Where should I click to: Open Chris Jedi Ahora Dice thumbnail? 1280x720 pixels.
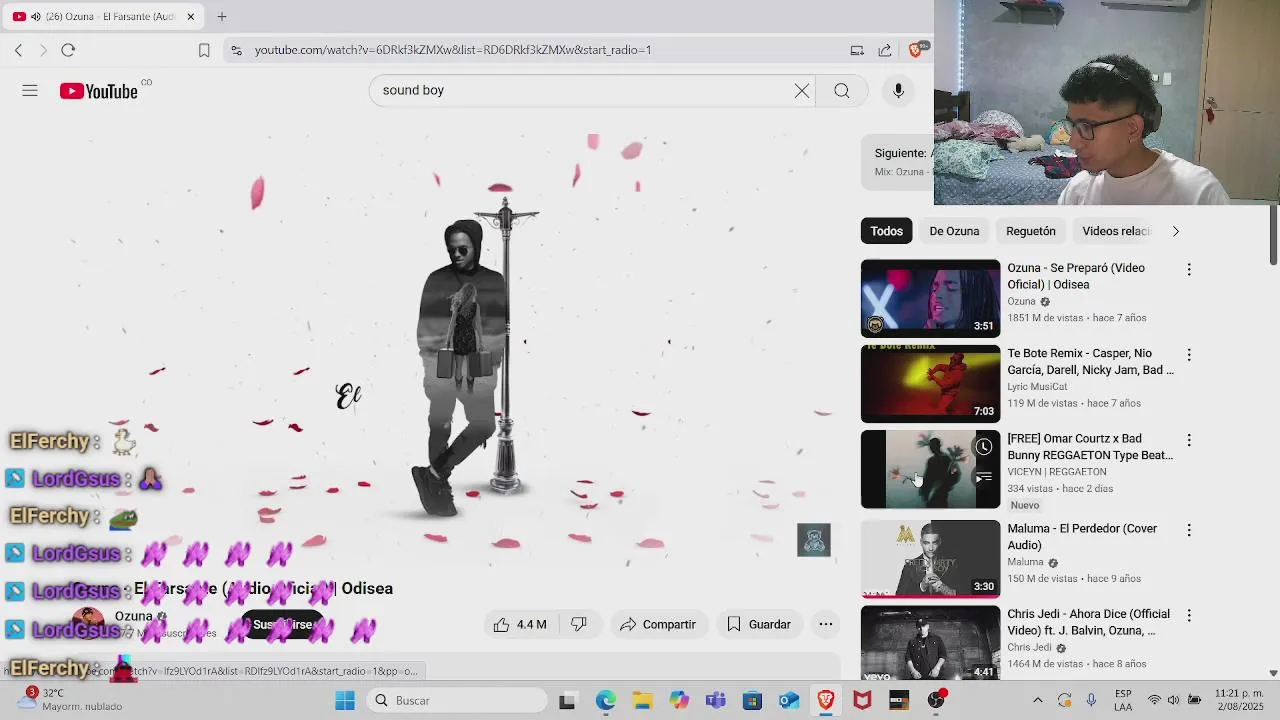930,643
